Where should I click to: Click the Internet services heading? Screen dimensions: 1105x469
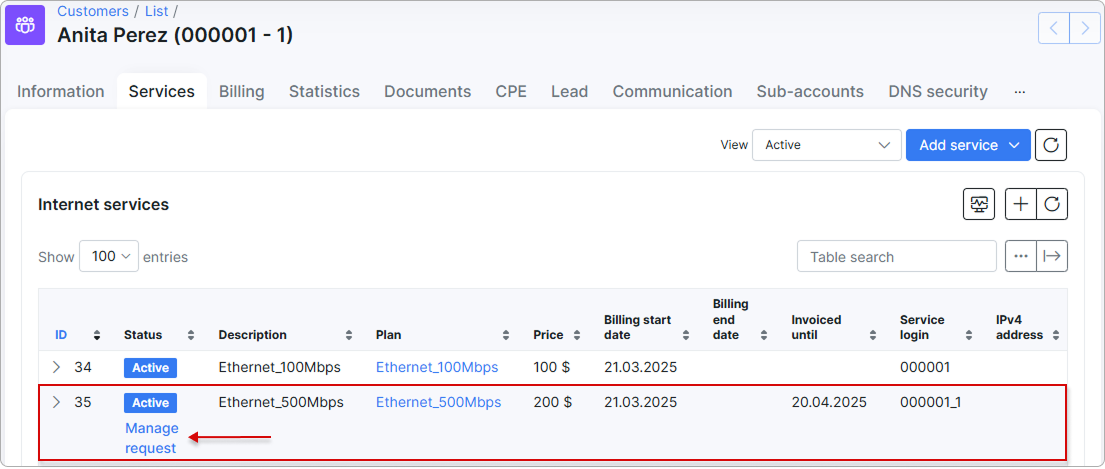tap(104, 204)
